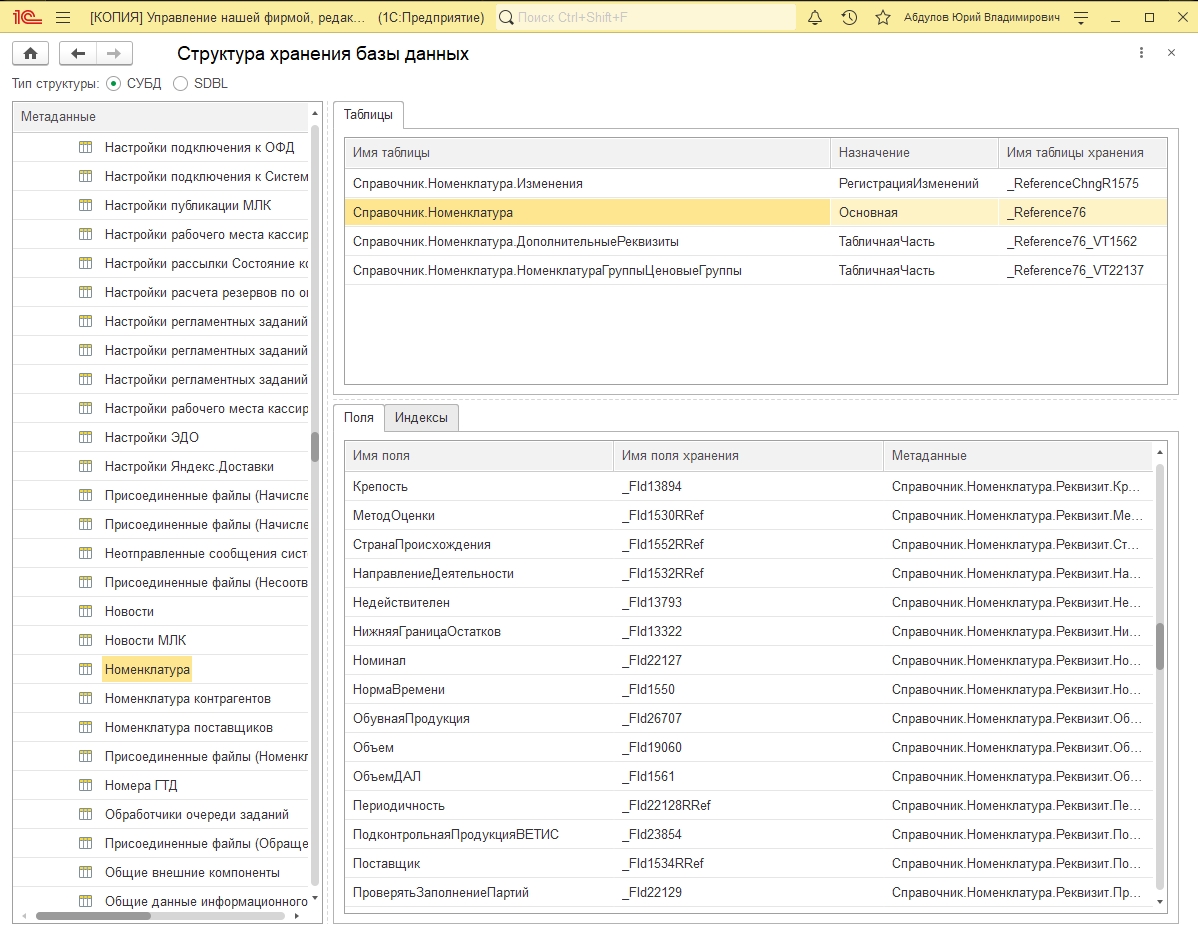This screenshot has height=936, width=1198.
Task: Click table icon for Неотправленные сообщения
Action: [x=86, y=554]
